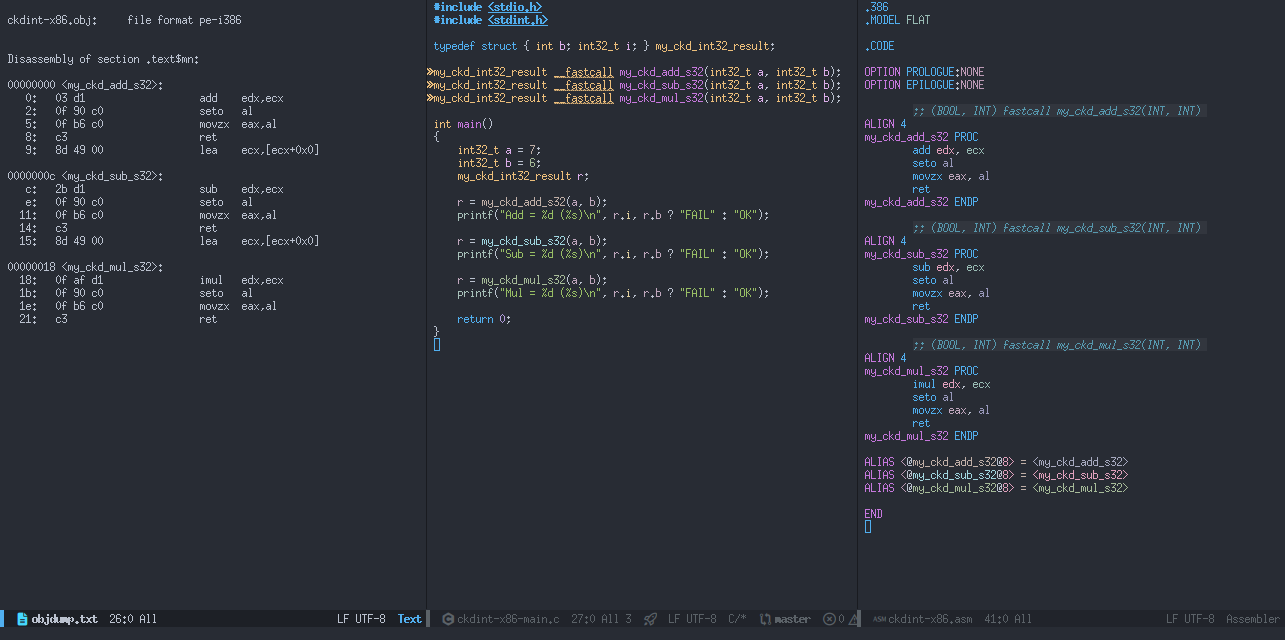Click the "int main()" line
This screenshot has height=640, width=1285.
pyautogui.click(x=463, y=124)
